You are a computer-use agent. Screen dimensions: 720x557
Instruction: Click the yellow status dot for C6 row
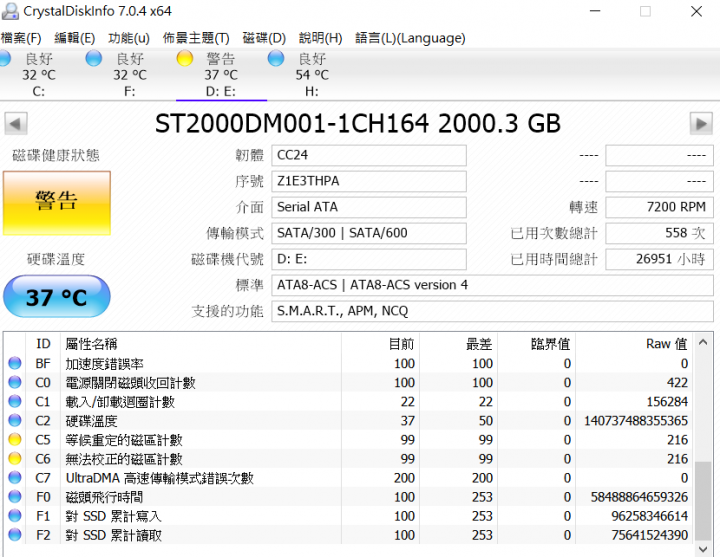[15, 459]
